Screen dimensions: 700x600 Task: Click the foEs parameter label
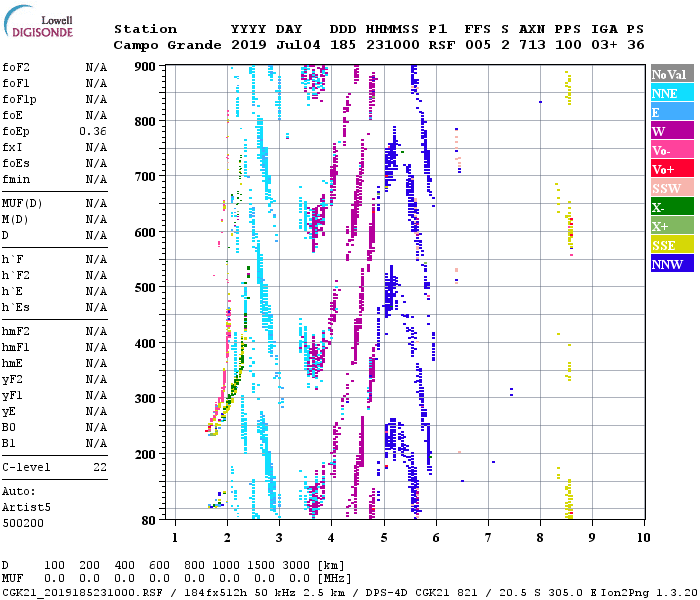(x=16, y=163)
